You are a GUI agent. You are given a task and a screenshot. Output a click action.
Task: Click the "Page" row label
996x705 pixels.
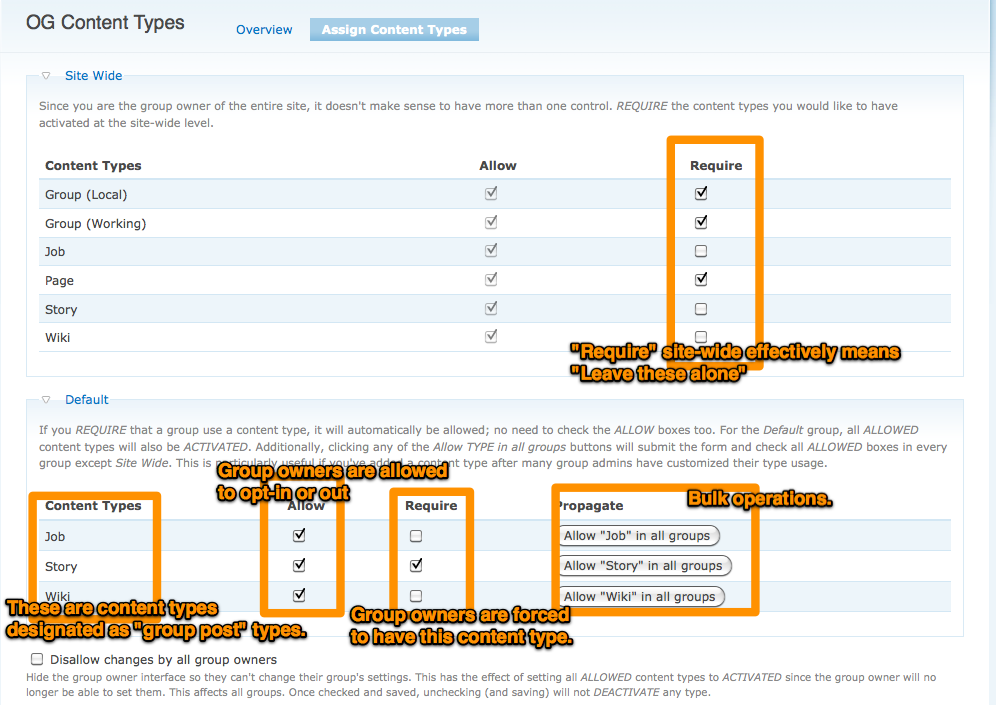pyautogui.click(x=59, y=281)
